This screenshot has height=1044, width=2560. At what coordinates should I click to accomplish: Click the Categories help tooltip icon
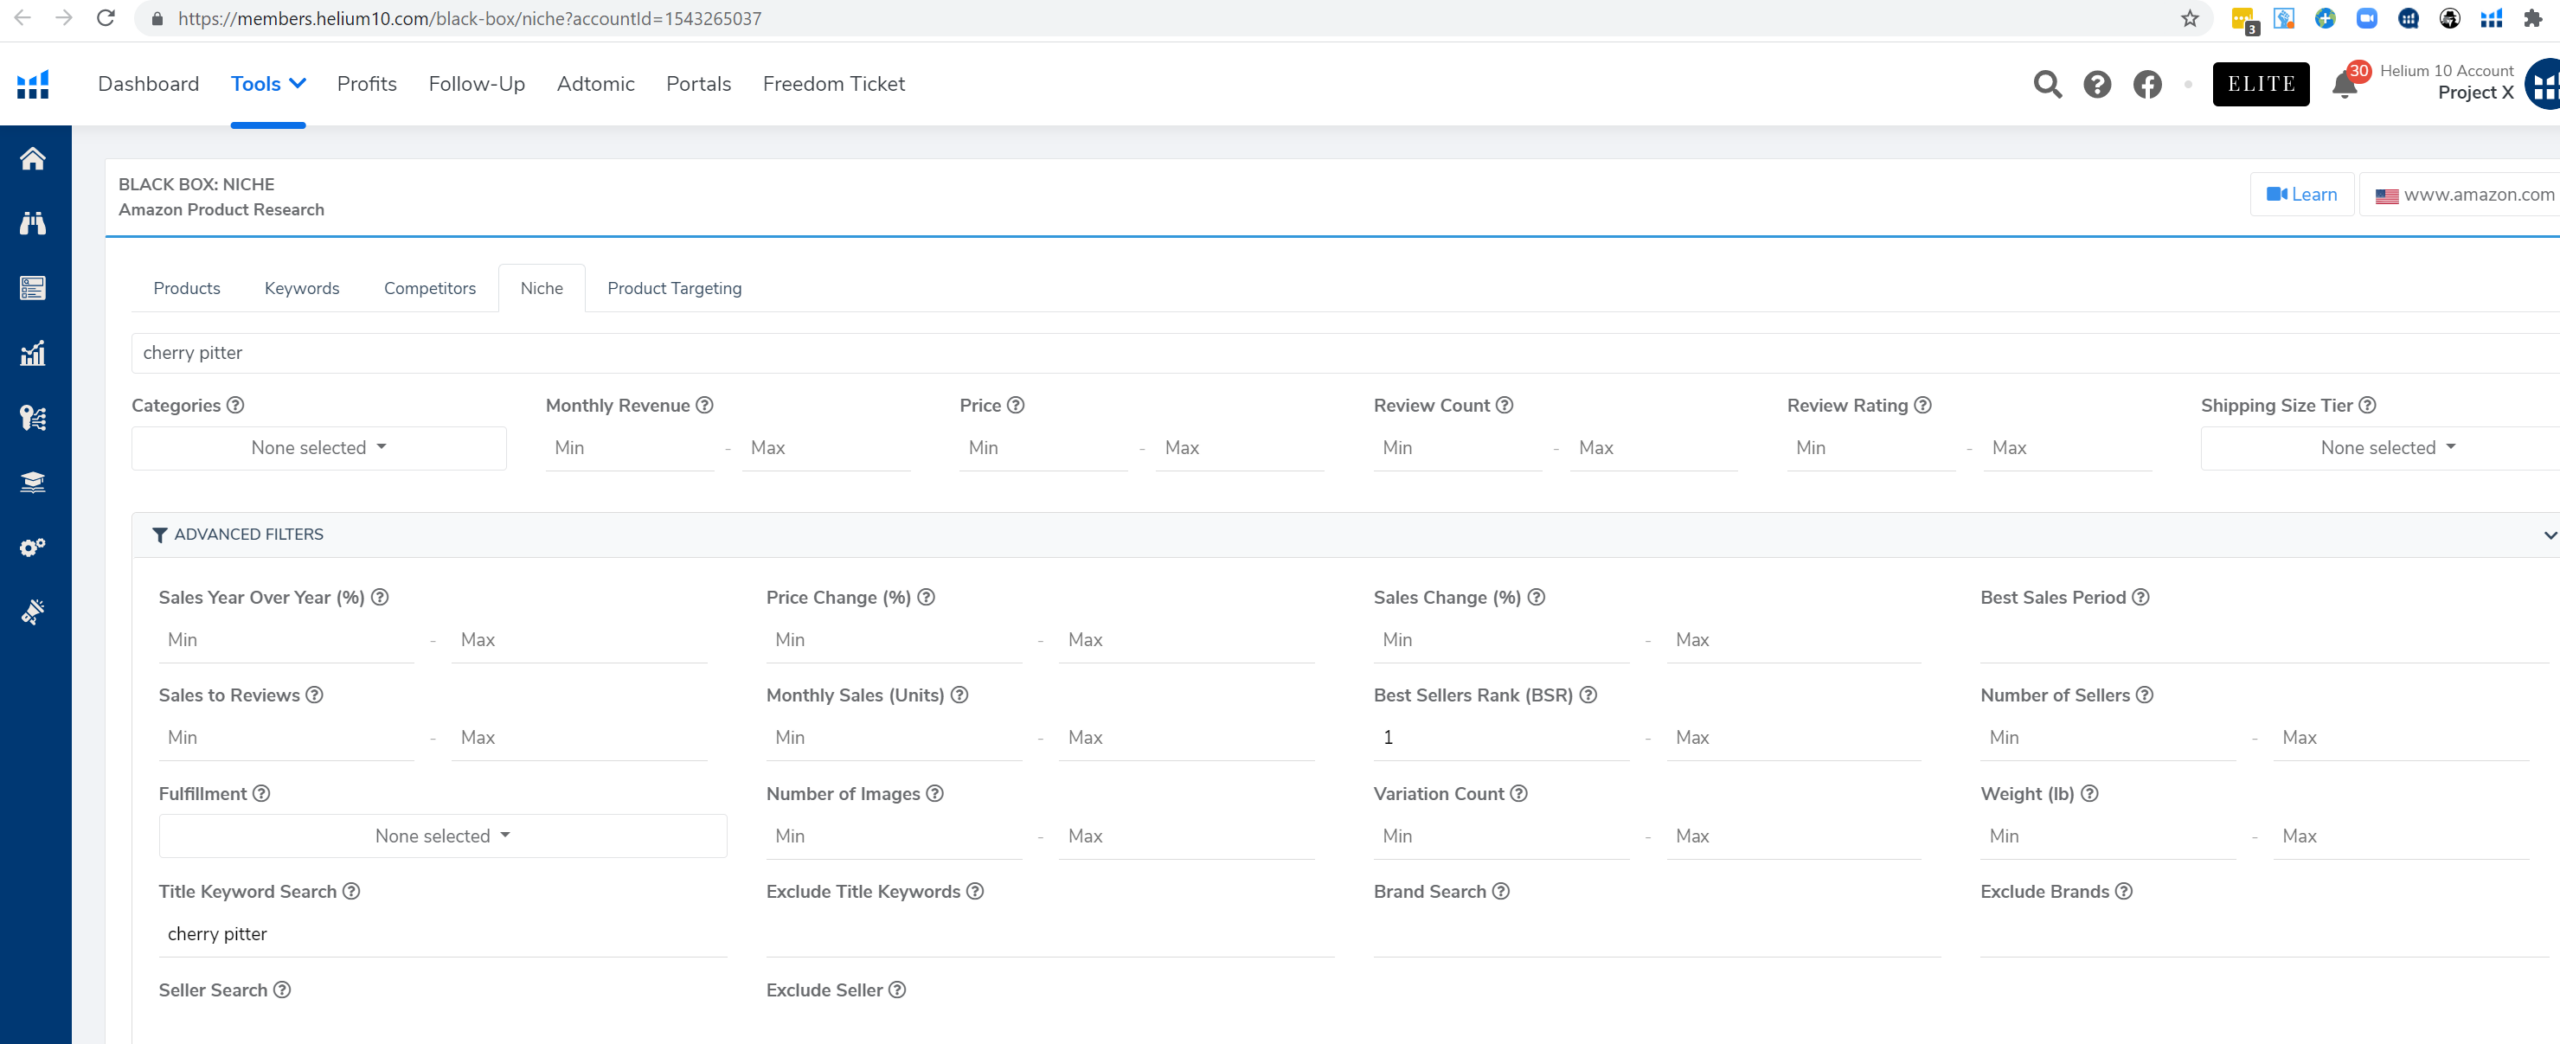pyautogui.click(x=235, y=405)
